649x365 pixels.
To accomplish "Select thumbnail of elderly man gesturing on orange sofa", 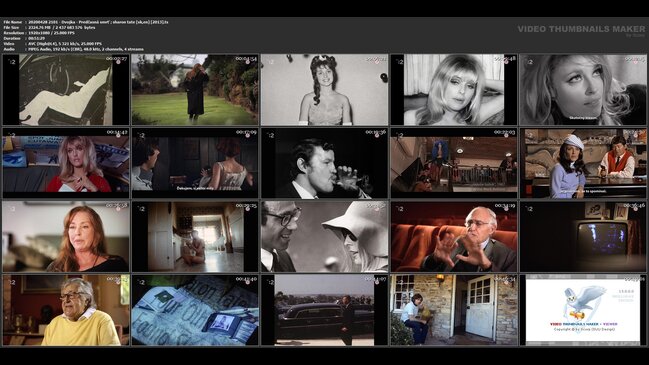I will [454, 237].
